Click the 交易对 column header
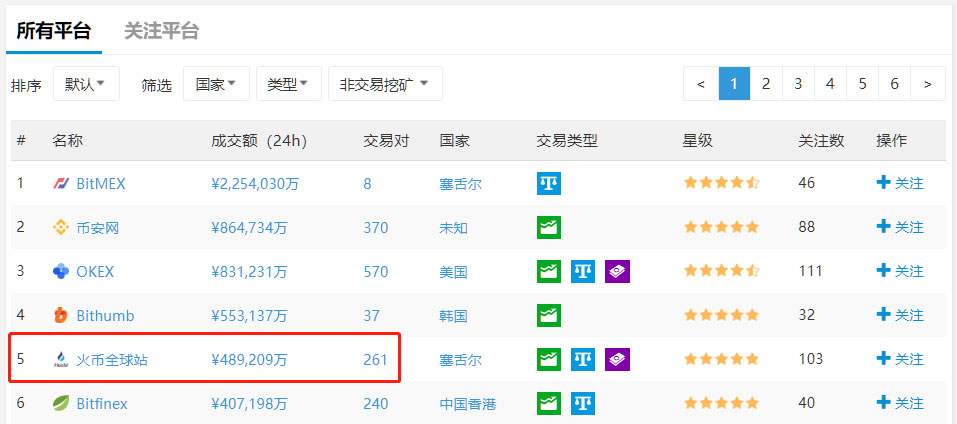Viewport: 957px width, 424px height. tap(386, 141)
